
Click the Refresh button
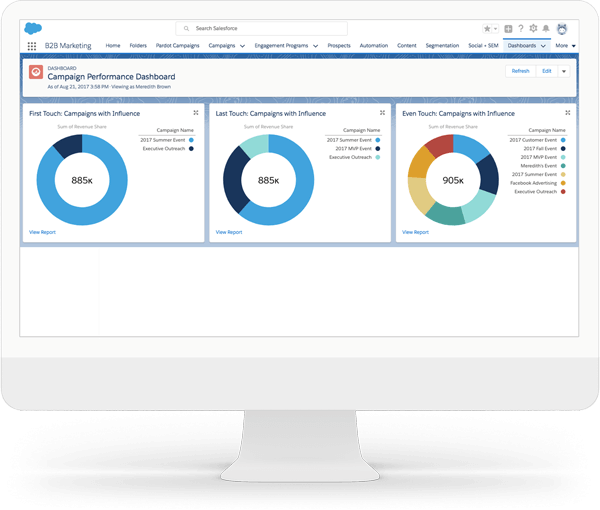(x=520, y=71)
